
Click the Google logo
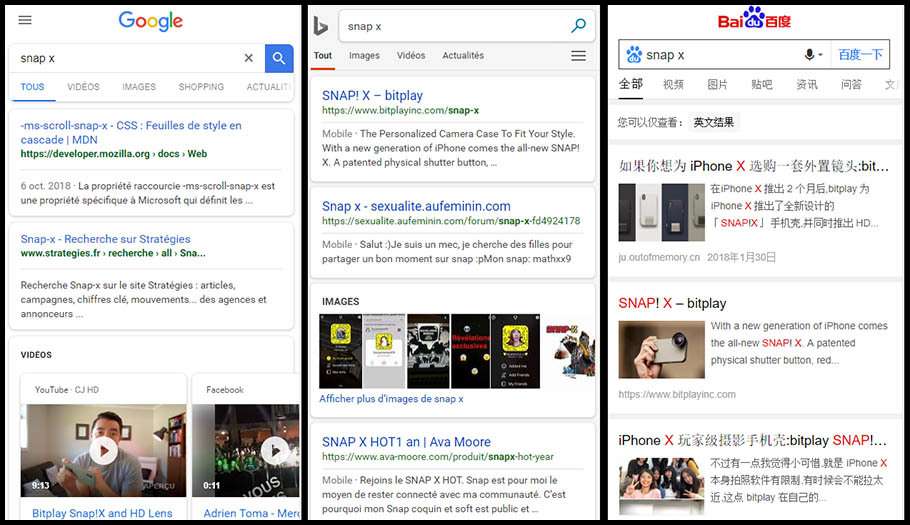151,21
